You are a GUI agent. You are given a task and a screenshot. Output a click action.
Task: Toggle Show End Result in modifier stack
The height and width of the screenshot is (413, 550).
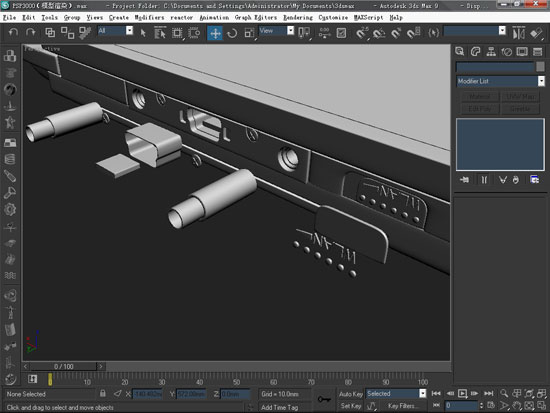click(484, 180)
